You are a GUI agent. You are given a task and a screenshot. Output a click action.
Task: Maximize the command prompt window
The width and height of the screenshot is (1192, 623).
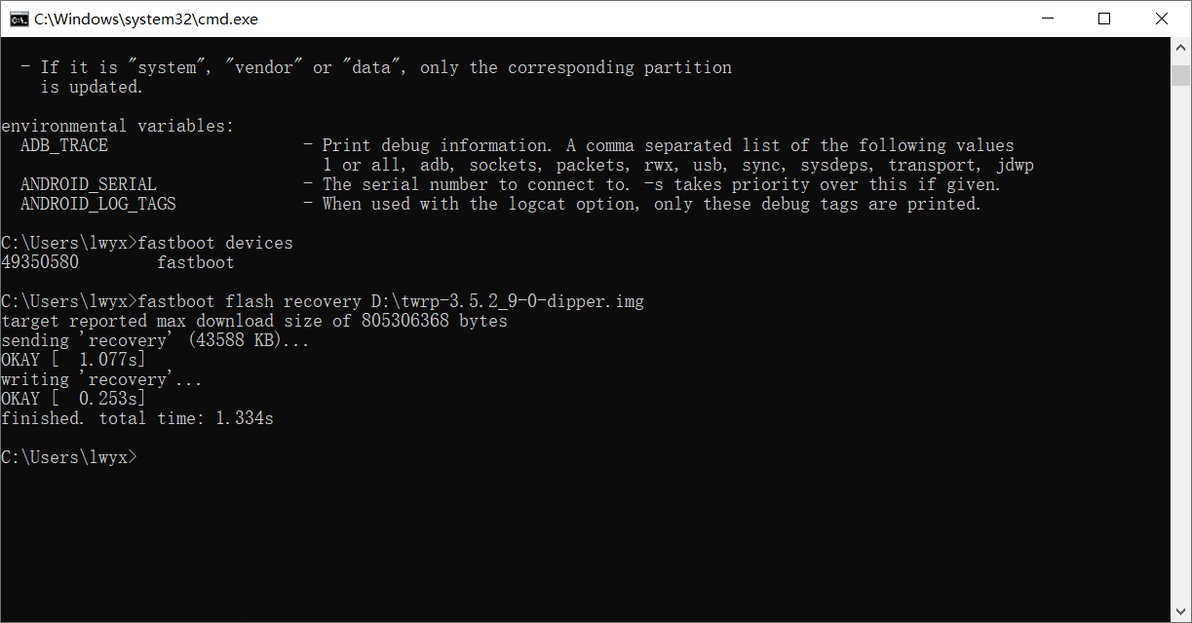[x=1104, y=18]
